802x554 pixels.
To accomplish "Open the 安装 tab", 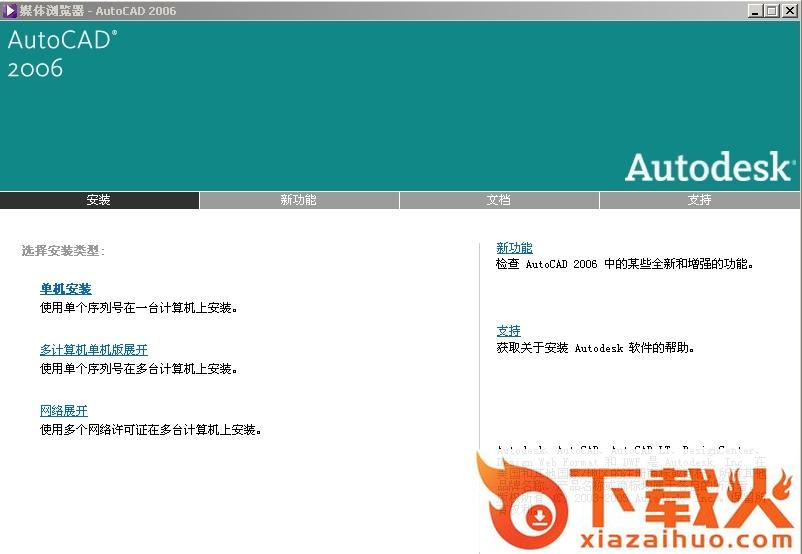I will click(x=99, y=200).
